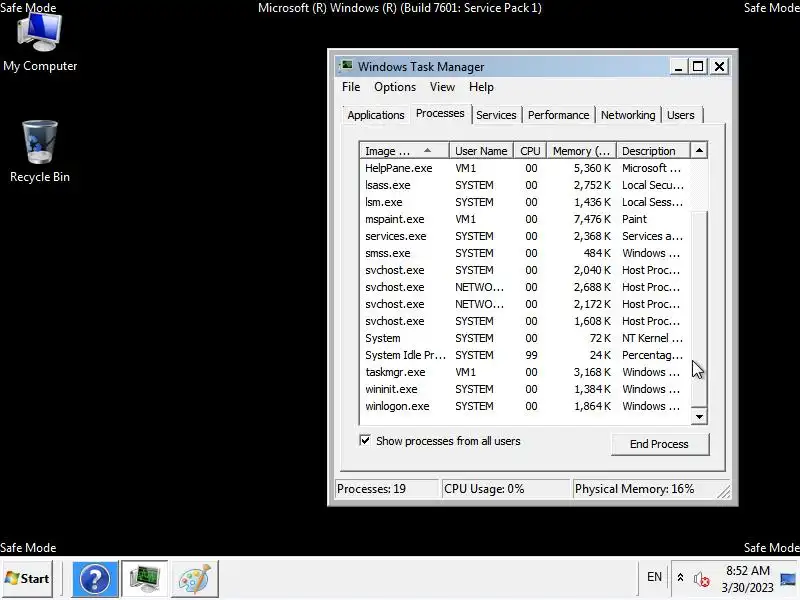Viewport: 800px width, 600px height.
Task: Select the svchost.exe using 2,172 K
Action: [x=524, y=304]
